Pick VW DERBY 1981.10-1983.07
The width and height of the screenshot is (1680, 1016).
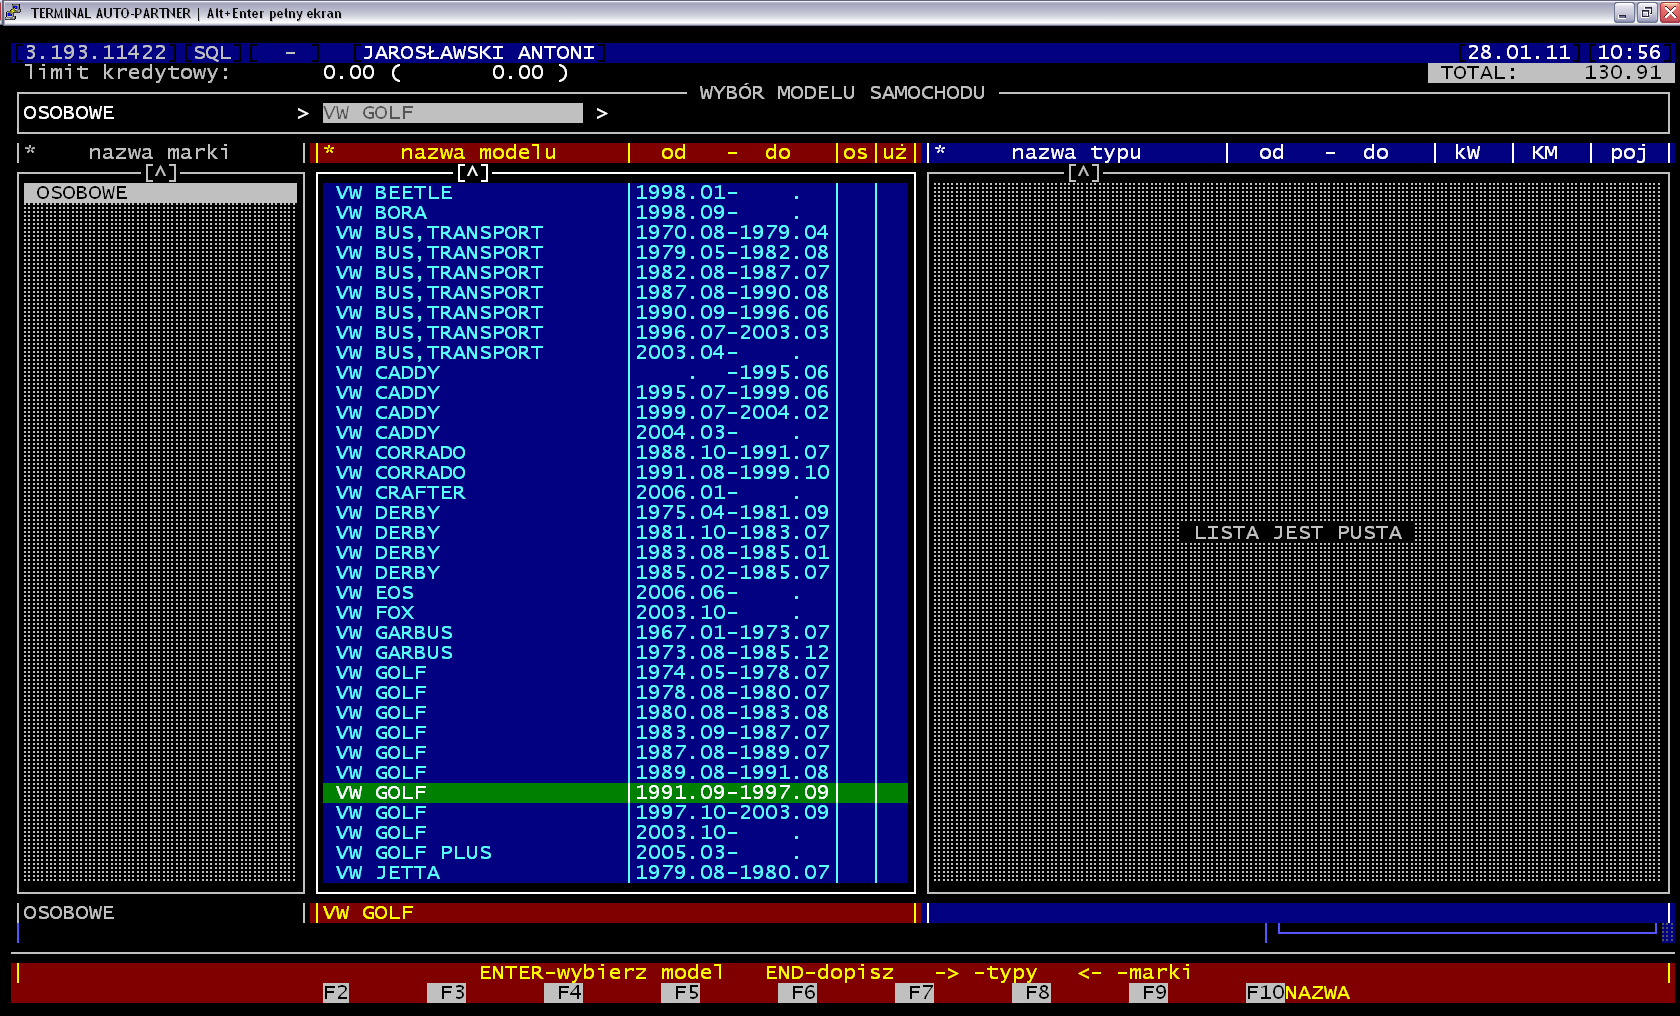tap(615, 533)
